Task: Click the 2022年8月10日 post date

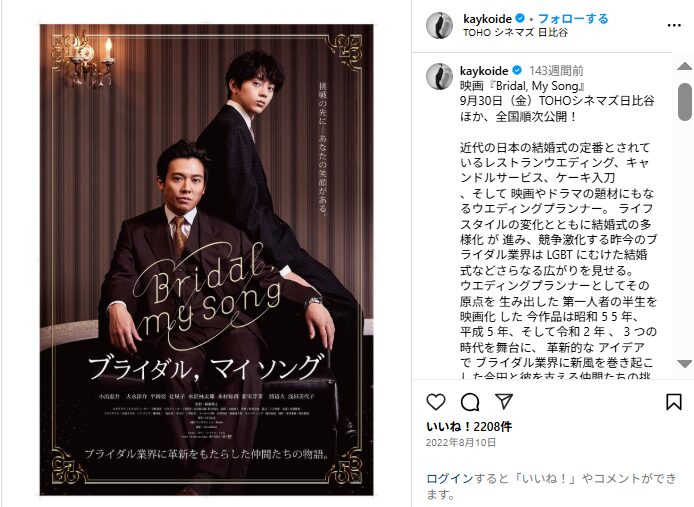Action: [461, 442]
